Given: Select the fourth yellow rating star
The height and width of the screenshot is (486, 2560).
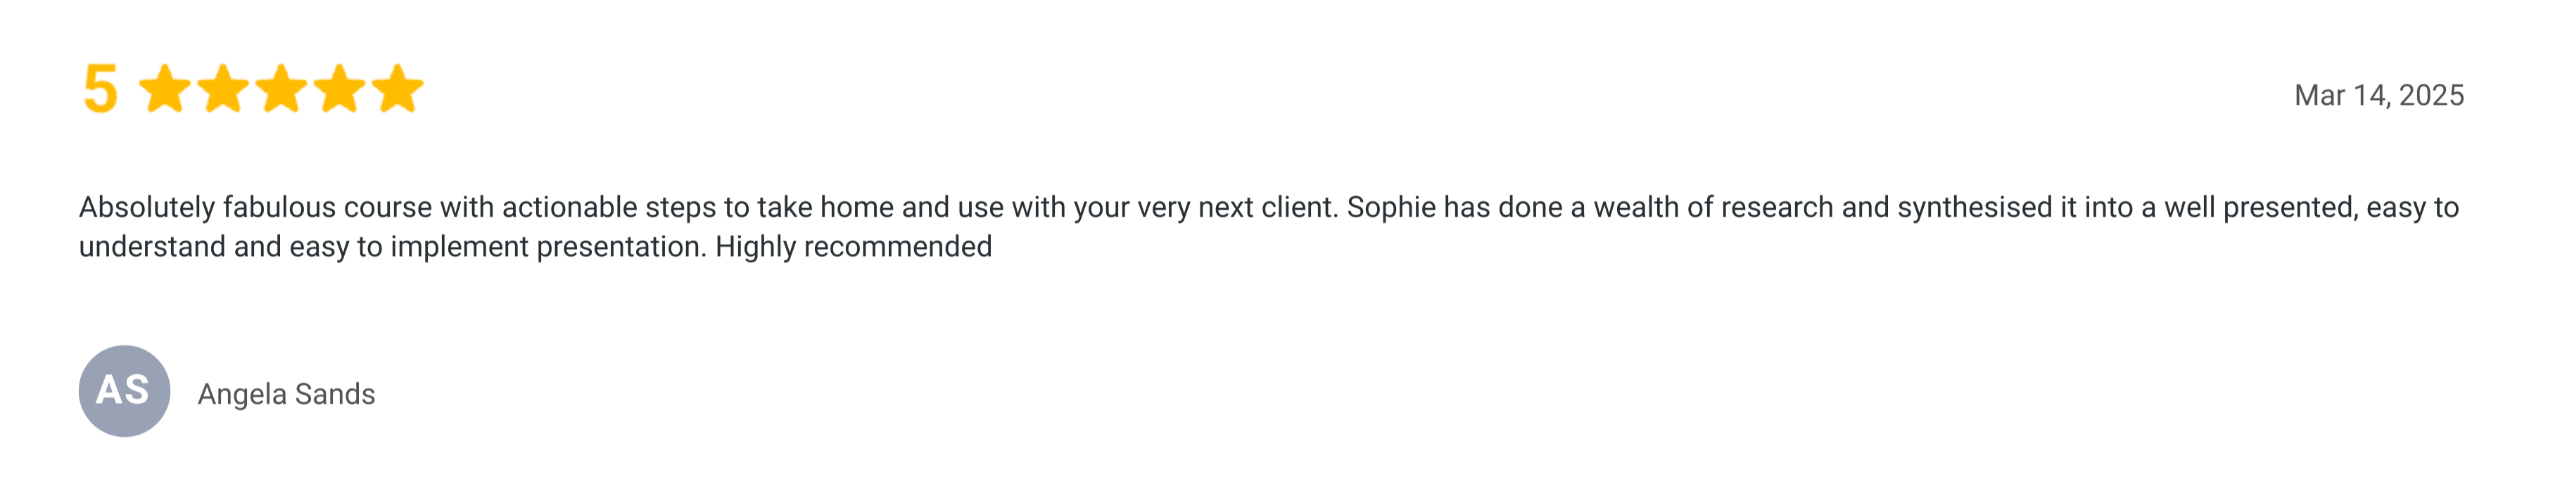Looking at the screenshot, I should (x=340, y=89).
